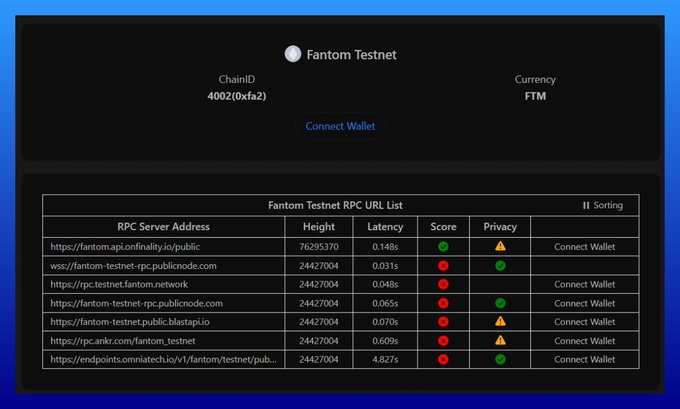
Task: Connect Wallet for rpc.ankr.com/fantom_testnet row
Action: point(584,341)
